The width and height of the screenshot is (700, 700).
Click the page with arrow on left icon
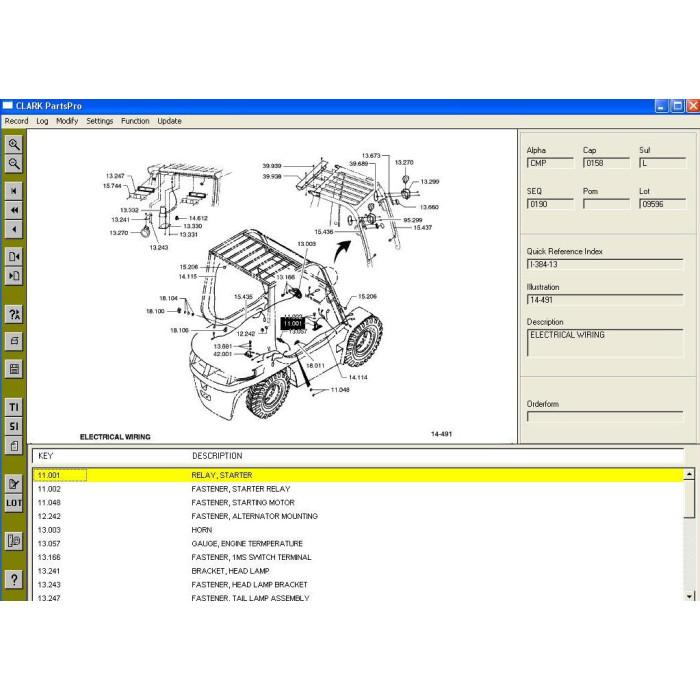14,276
